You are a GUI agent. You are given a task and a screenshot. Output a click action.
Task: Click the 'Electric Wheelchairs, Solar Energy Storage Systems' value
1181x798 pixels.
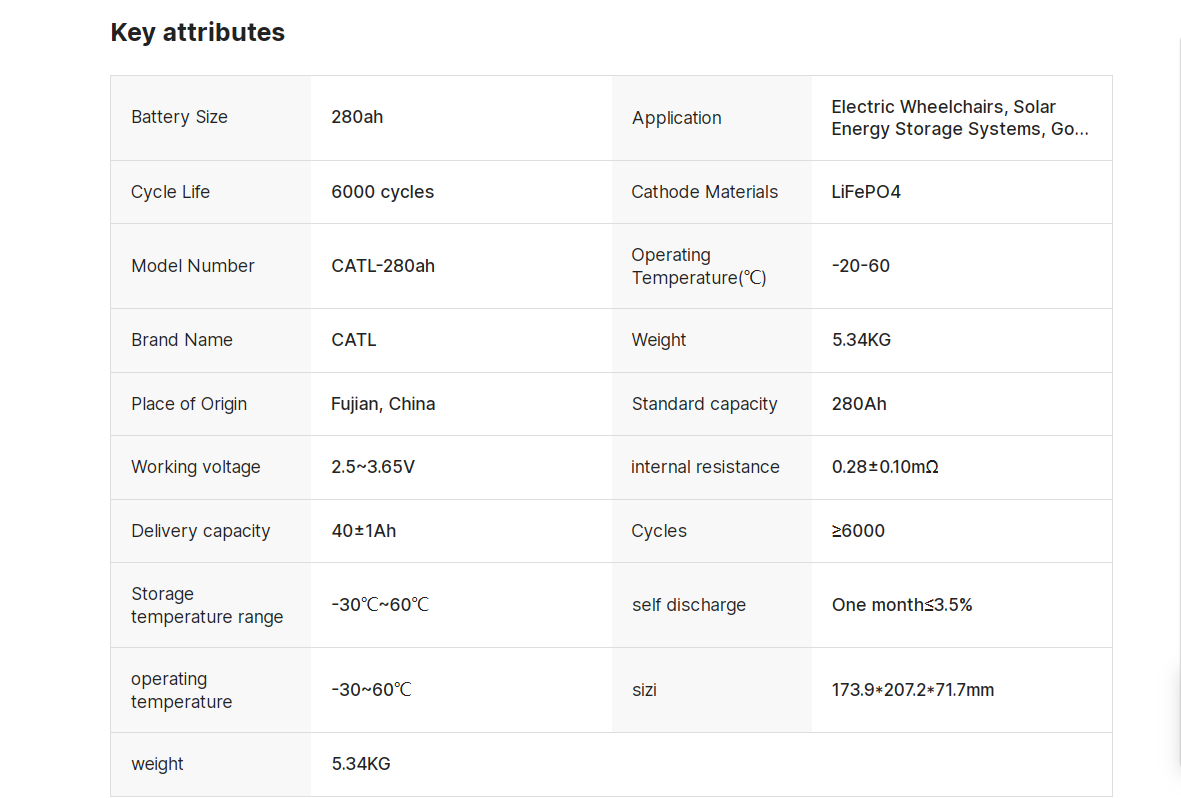(960, 118)
